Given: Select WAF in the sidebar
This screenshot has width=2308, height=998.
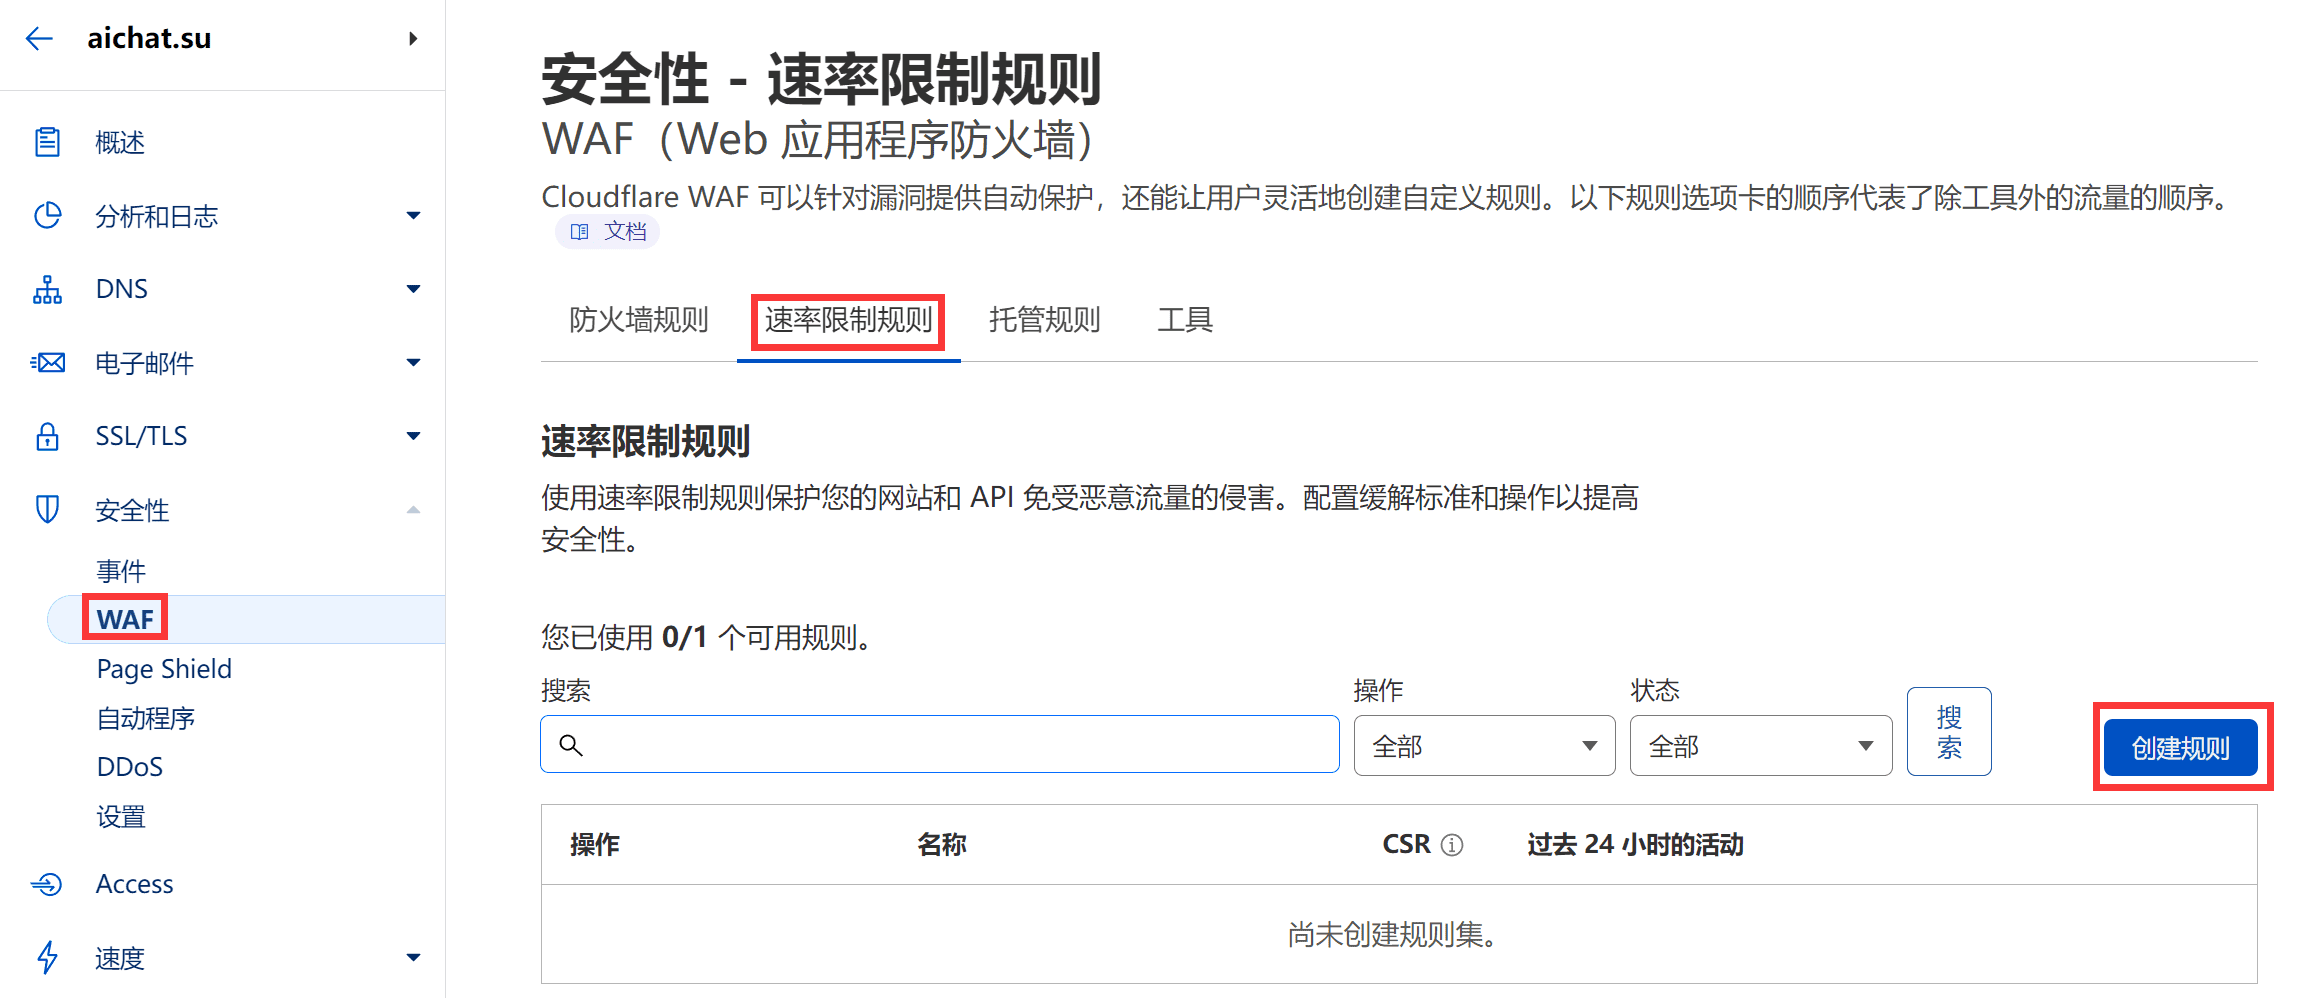Looking at the screenshot, I should click(x=125, y=620).
